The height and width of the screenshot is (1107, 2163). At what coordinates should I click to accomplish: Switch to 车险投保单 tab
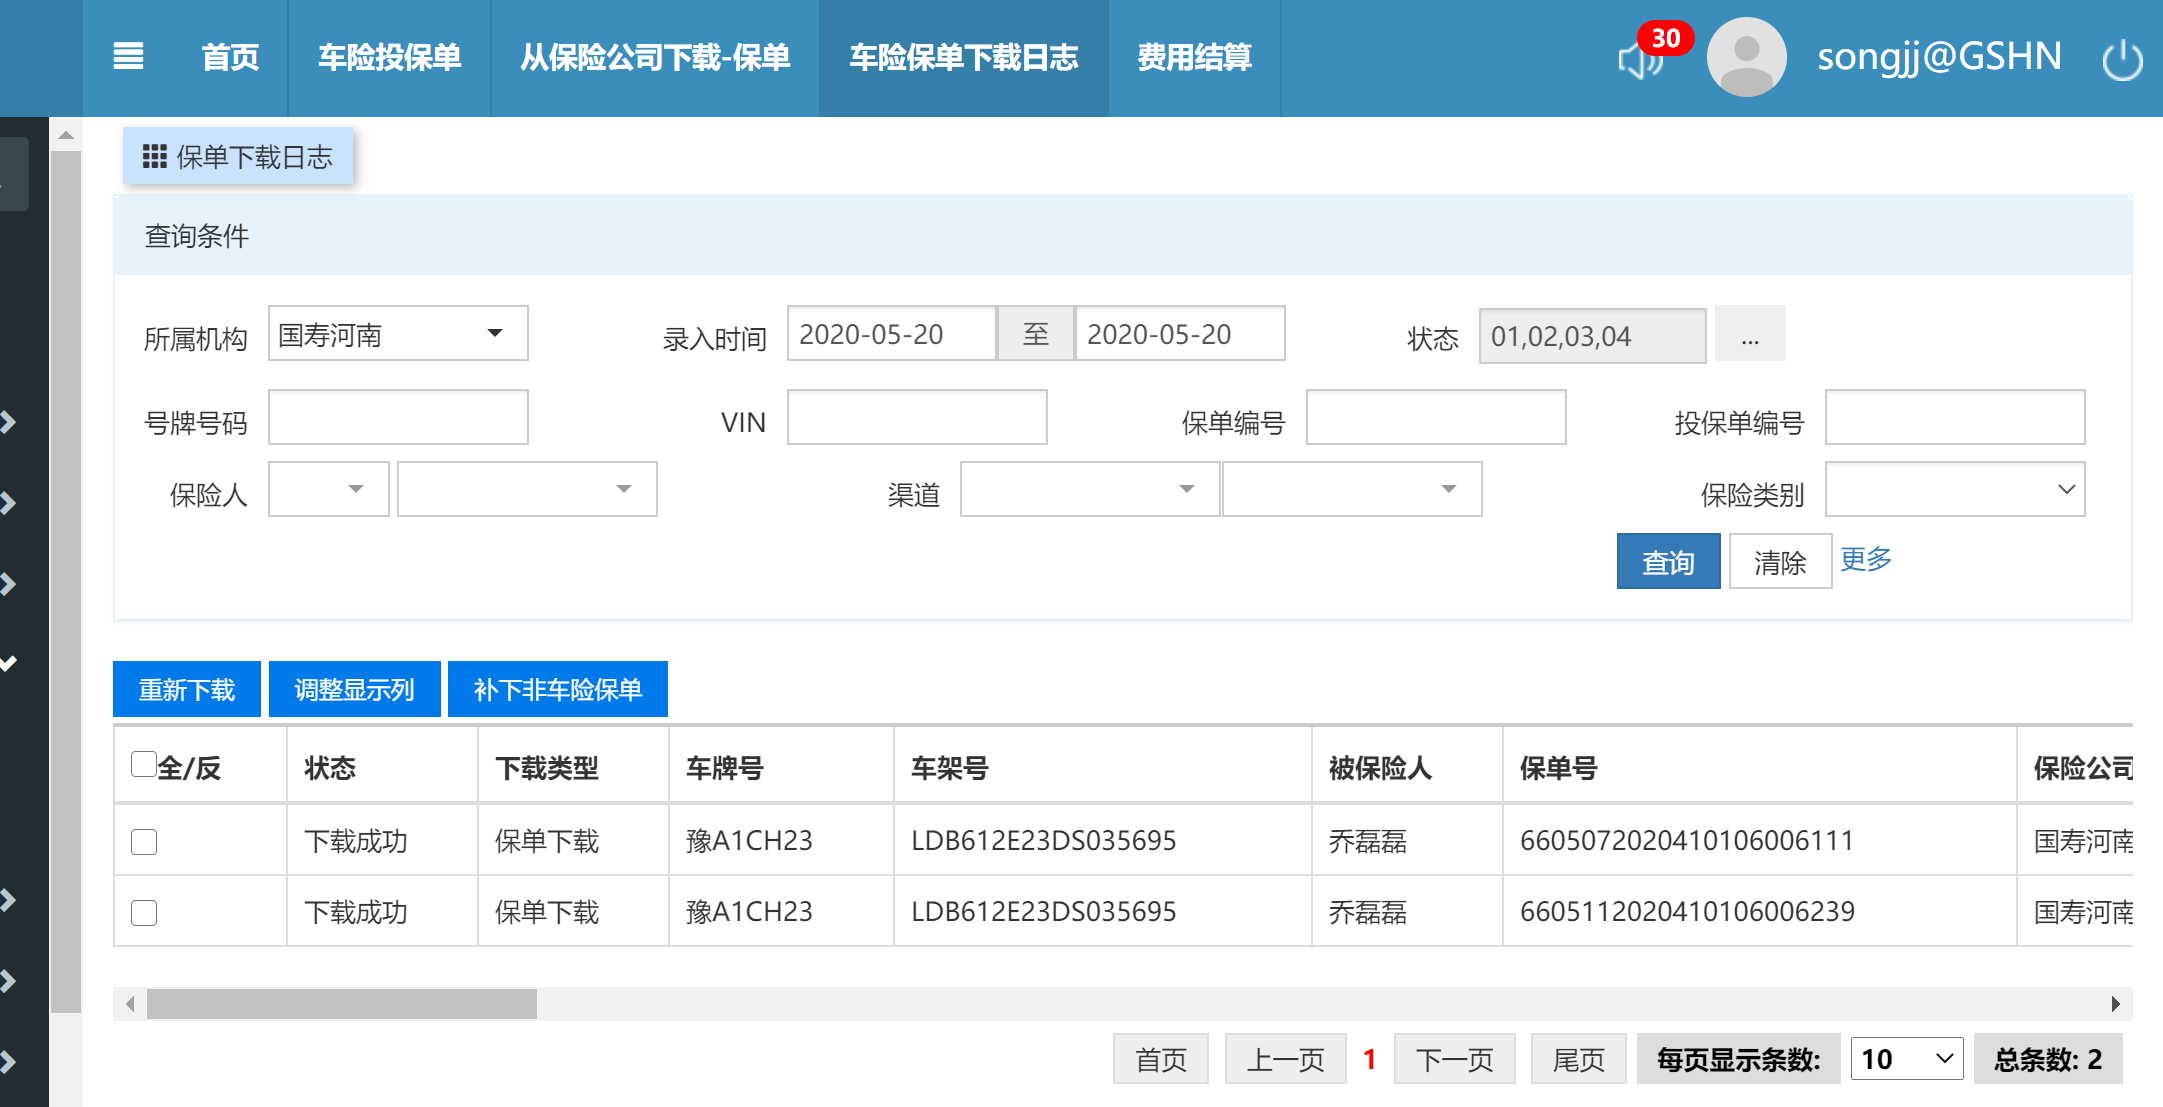click(x=389, y=58)
